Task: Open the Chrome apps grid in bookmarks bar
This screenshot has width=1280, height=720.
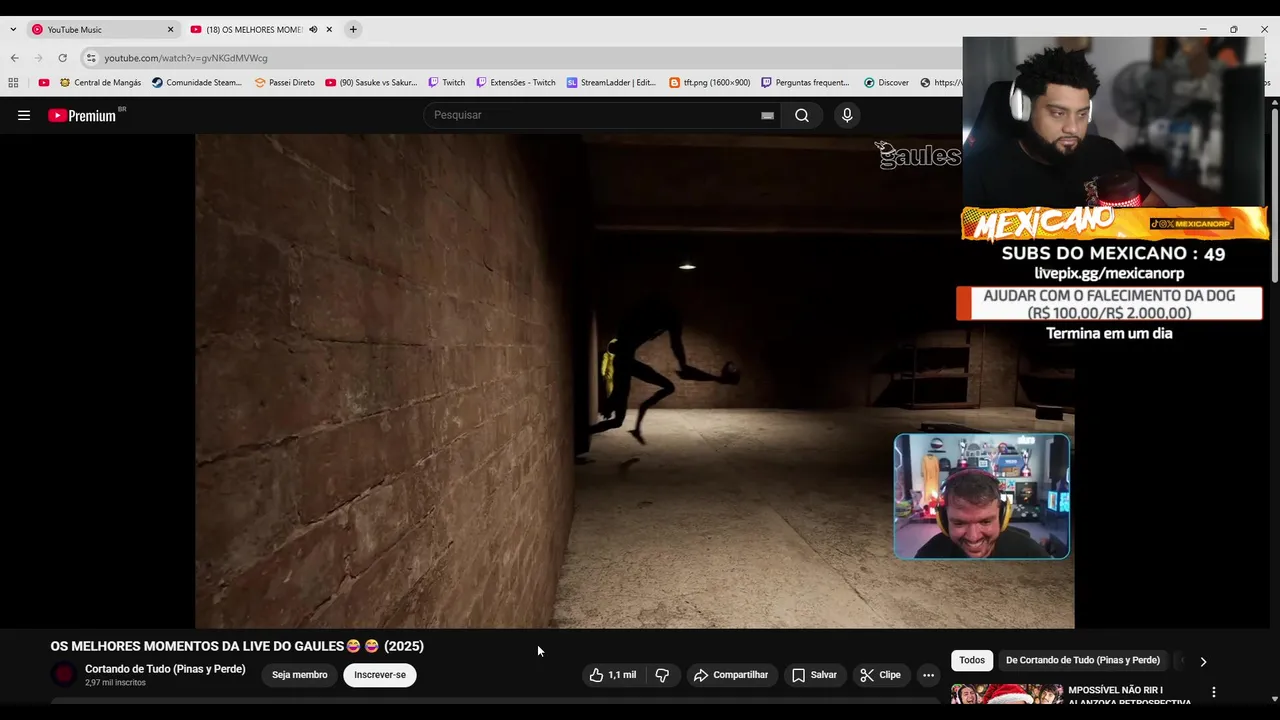Action: point(13,83)
